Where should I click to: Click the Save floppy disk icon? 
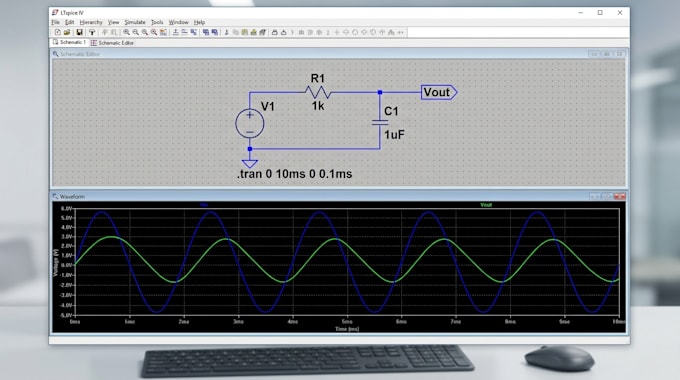79,32
